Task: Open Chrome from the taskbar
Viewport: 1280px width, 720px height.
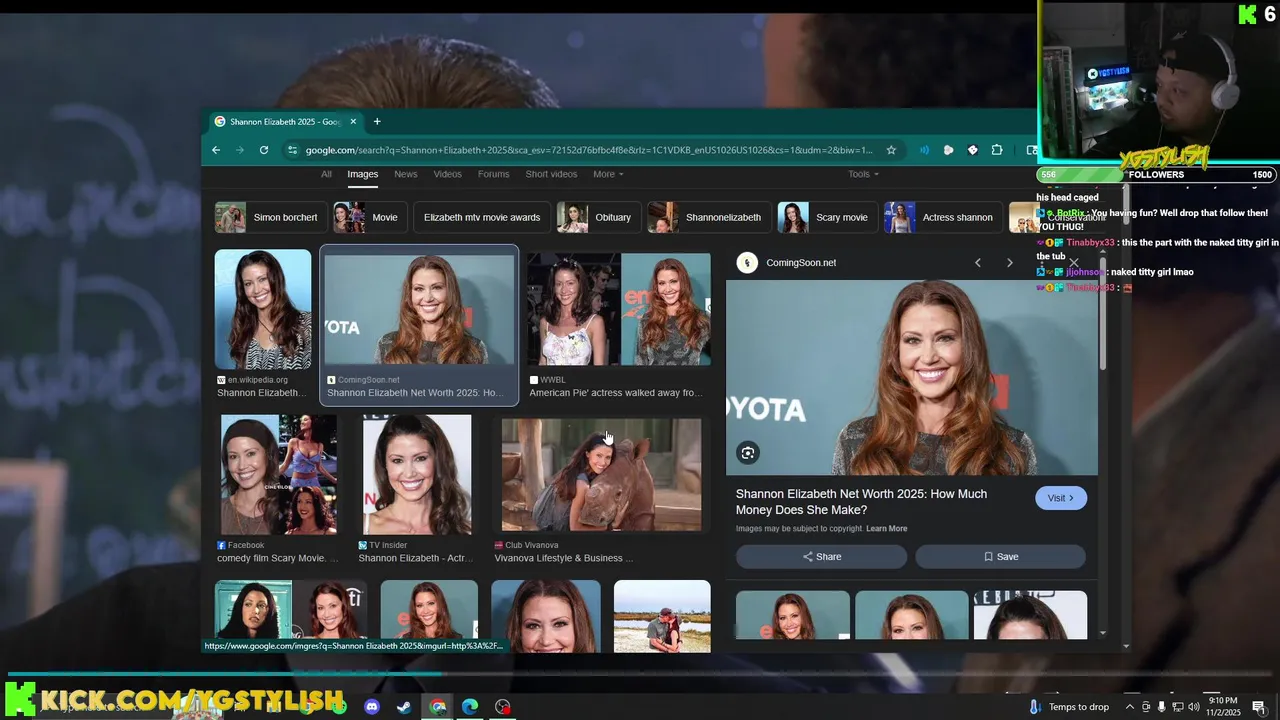Action: click(438, 707)
